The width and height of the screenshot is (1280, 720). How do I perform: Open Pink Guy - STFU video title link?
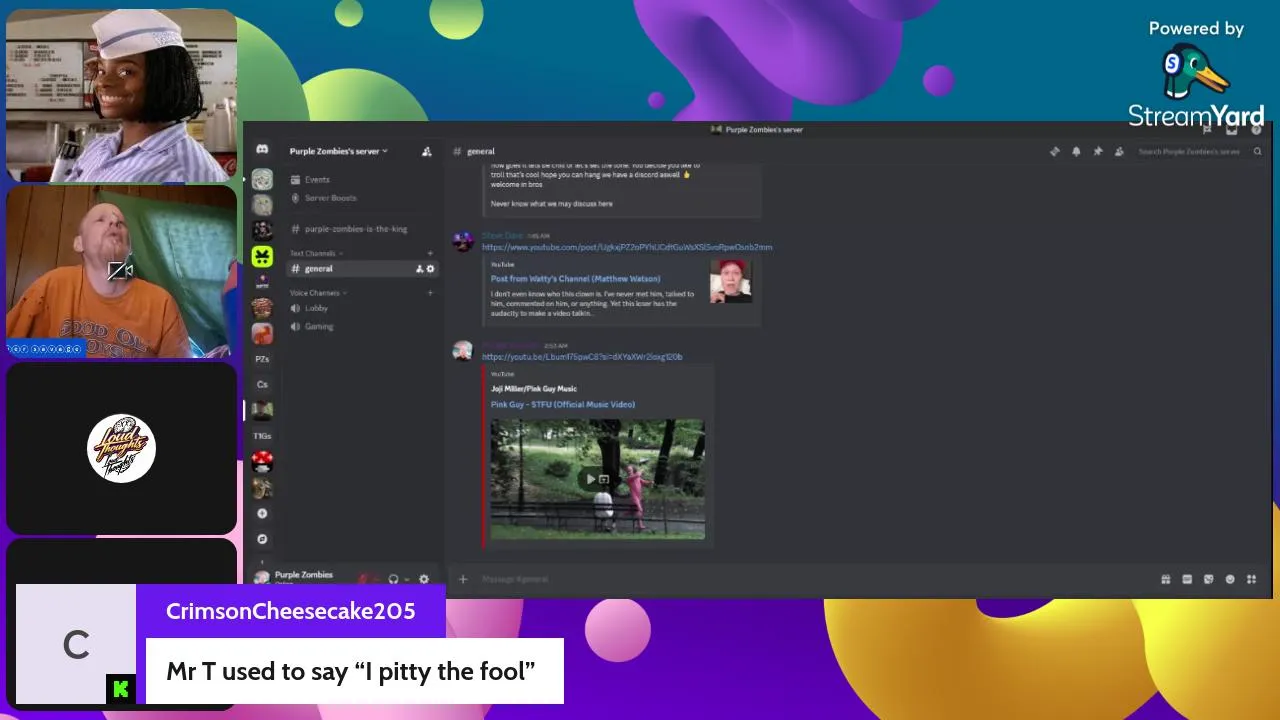[562, 405]
